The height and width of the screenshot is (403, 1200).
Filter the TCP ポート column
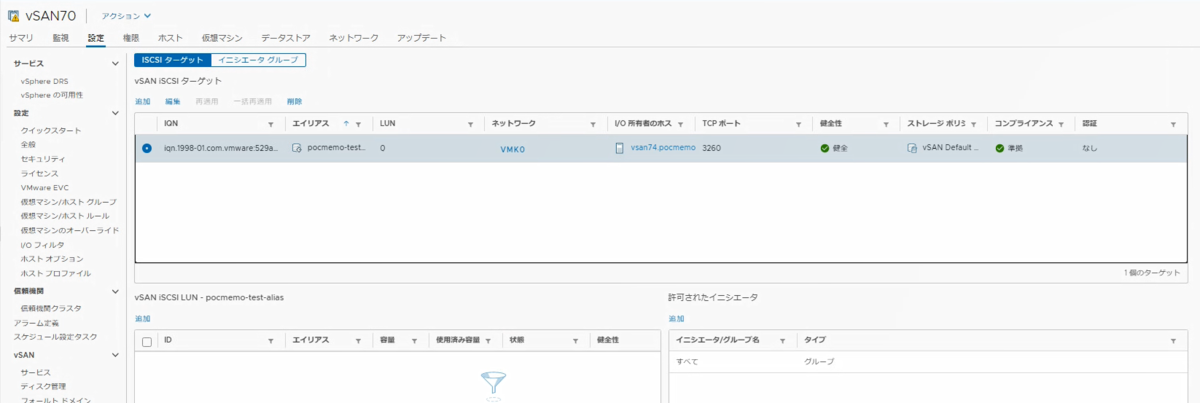pyautogui.click(x=799, y=124)
